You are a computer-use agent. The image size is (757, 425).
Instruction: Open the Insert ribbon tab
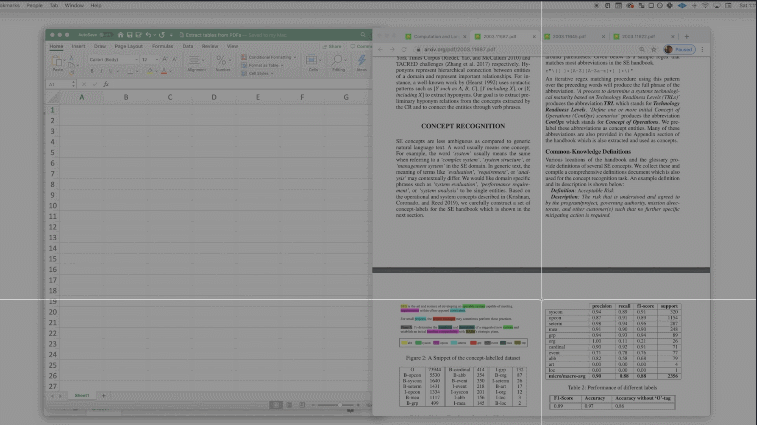point(78,46)
